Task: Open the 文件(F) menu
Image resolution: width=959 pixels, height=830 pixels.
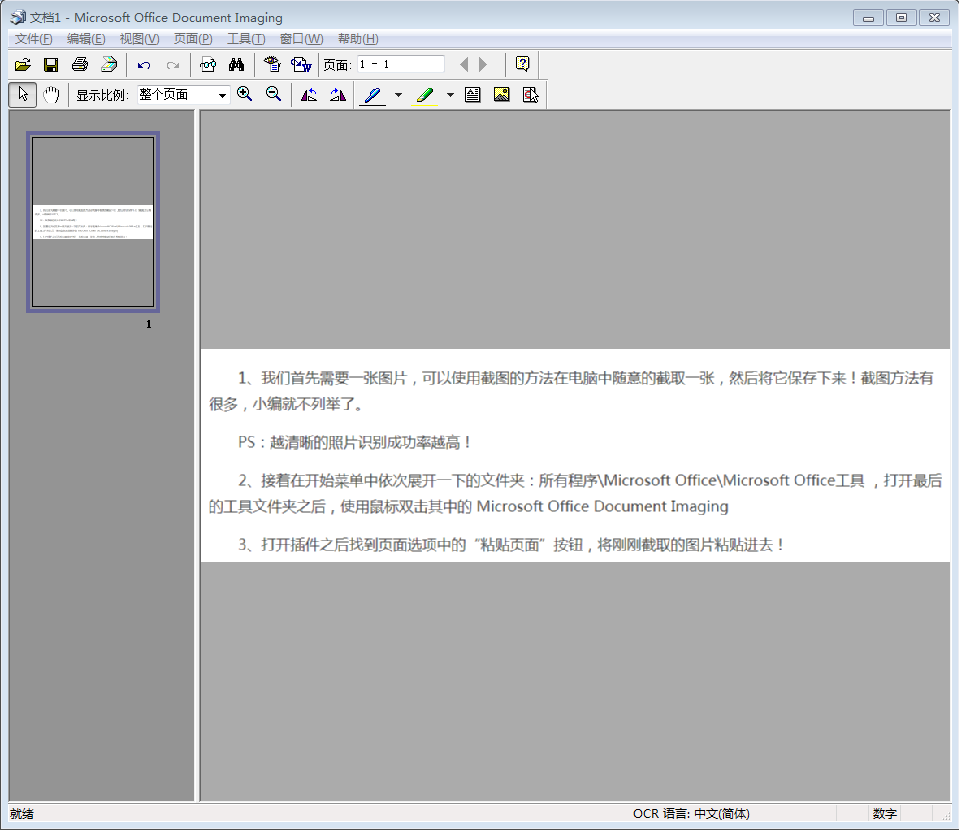Action: [x=34, y=39]
